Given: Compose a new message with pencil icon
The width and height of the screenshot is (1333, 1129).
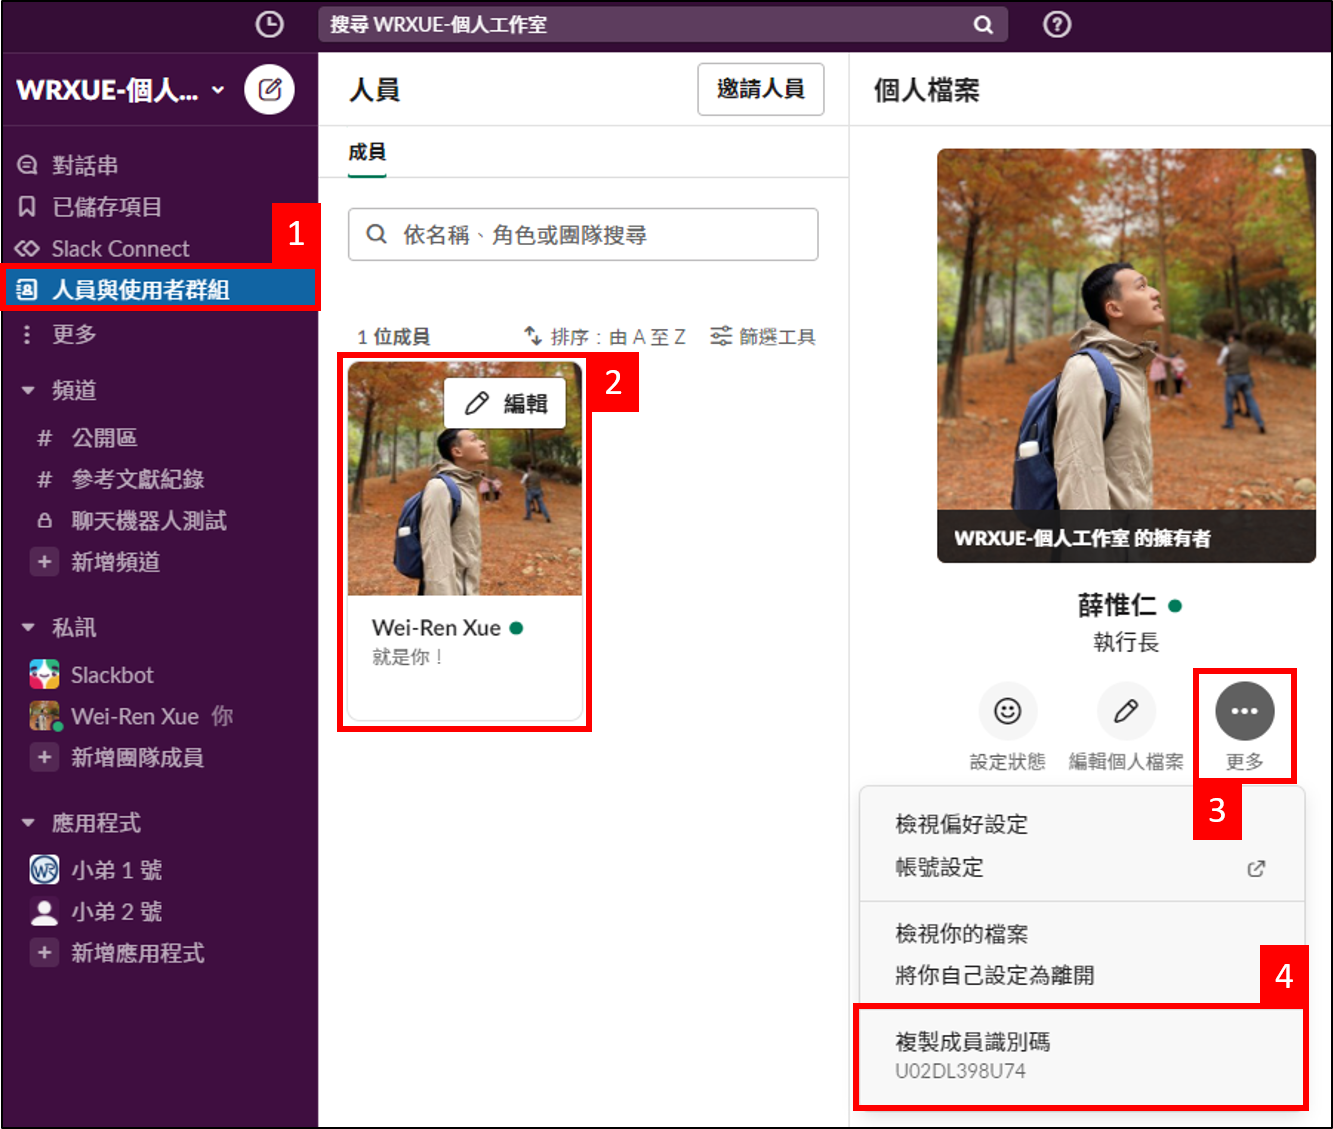Looking at the screenshot, I should pyautogui.click(x=270, y=90).
